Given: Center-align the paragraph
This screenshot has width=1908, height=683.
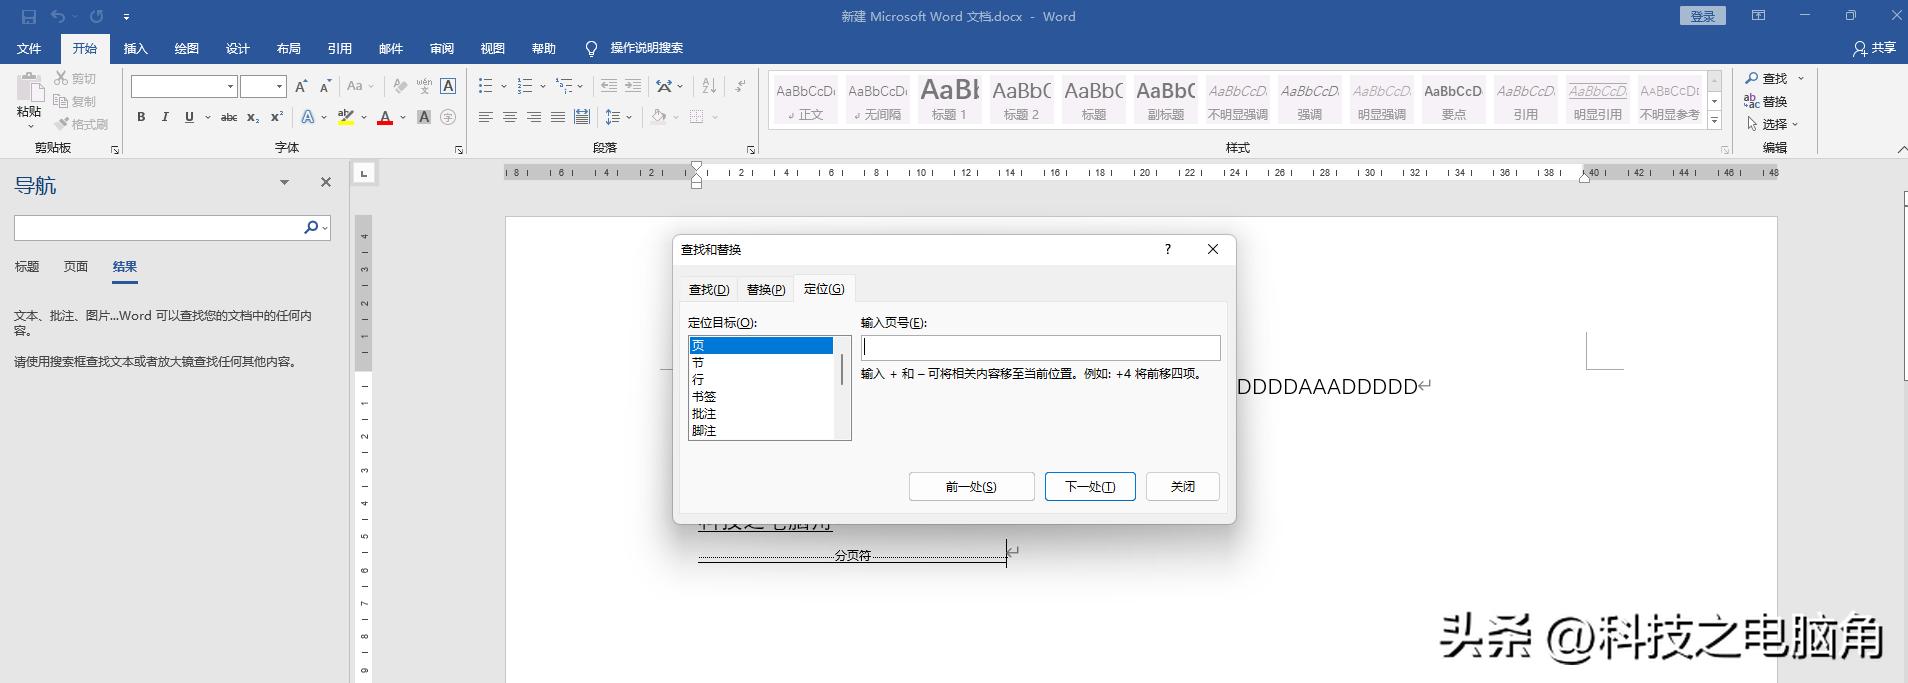Looking at the screenshot, I should click(510, 117).
